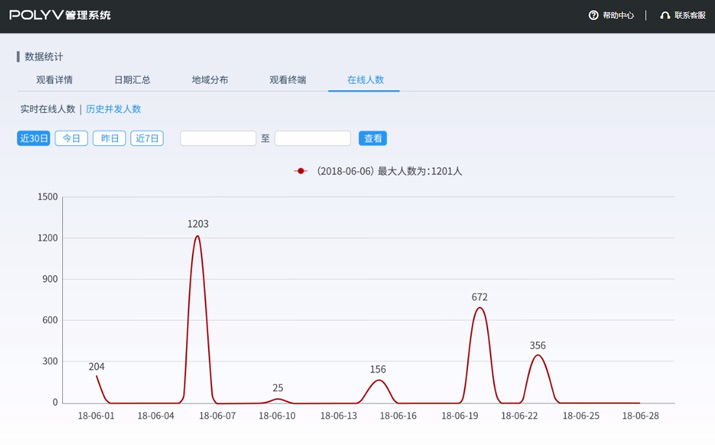Screen dimensions: 715x445
Task: Open the 地域分布 tab
Action: 210,80
